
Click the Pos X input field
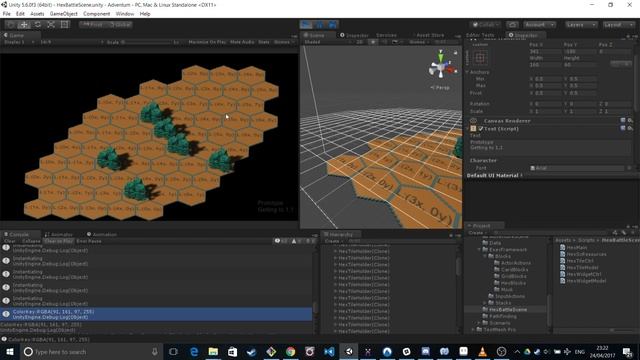point(545,51)
